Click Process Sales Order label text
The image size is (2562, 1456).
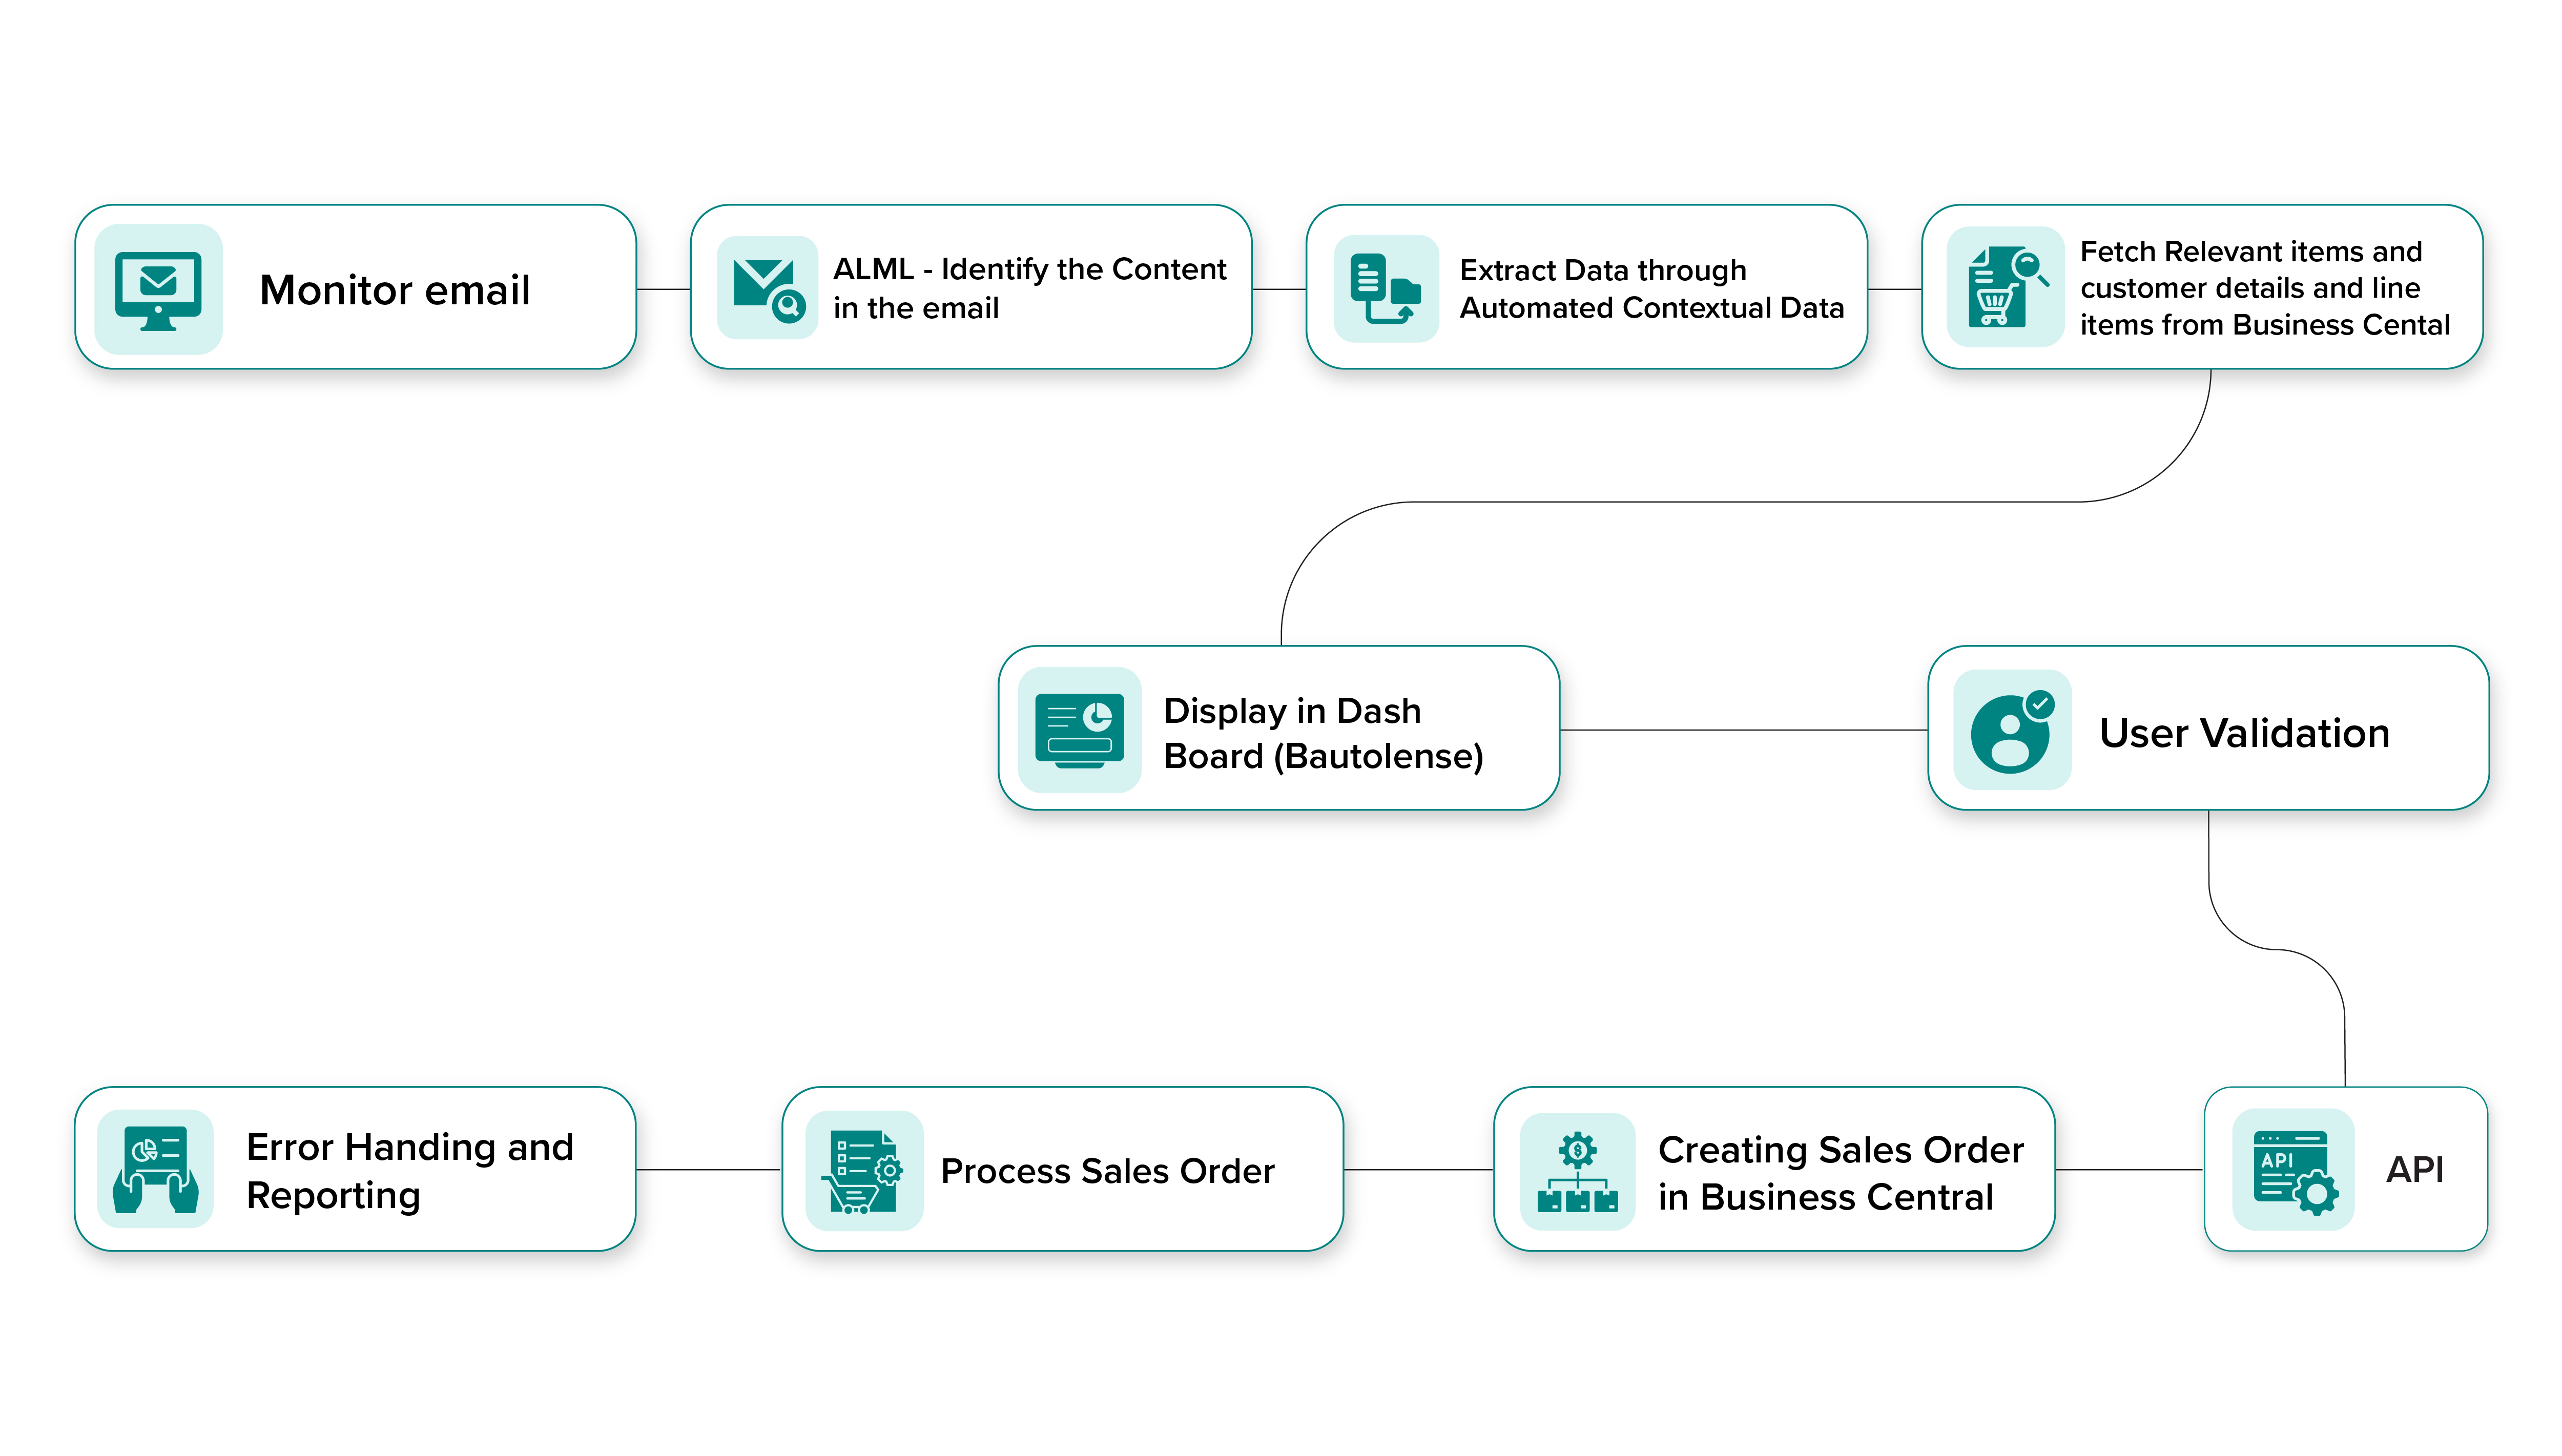point(1107,1171)
